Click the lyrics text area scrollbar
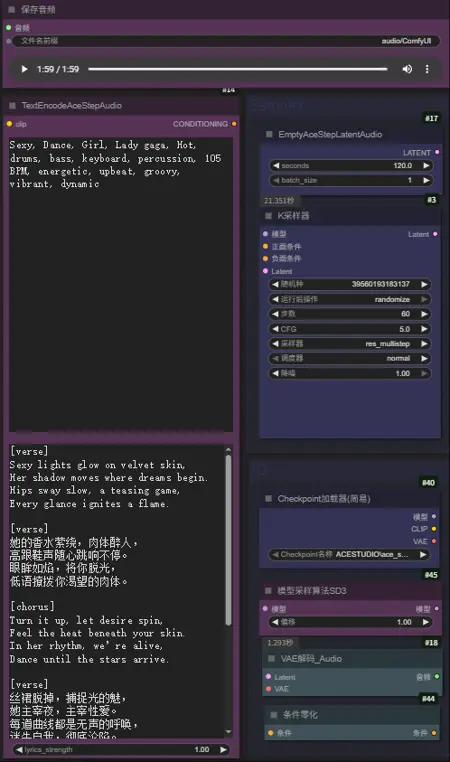Screen dimensions: 450x762 pos(228,539)
